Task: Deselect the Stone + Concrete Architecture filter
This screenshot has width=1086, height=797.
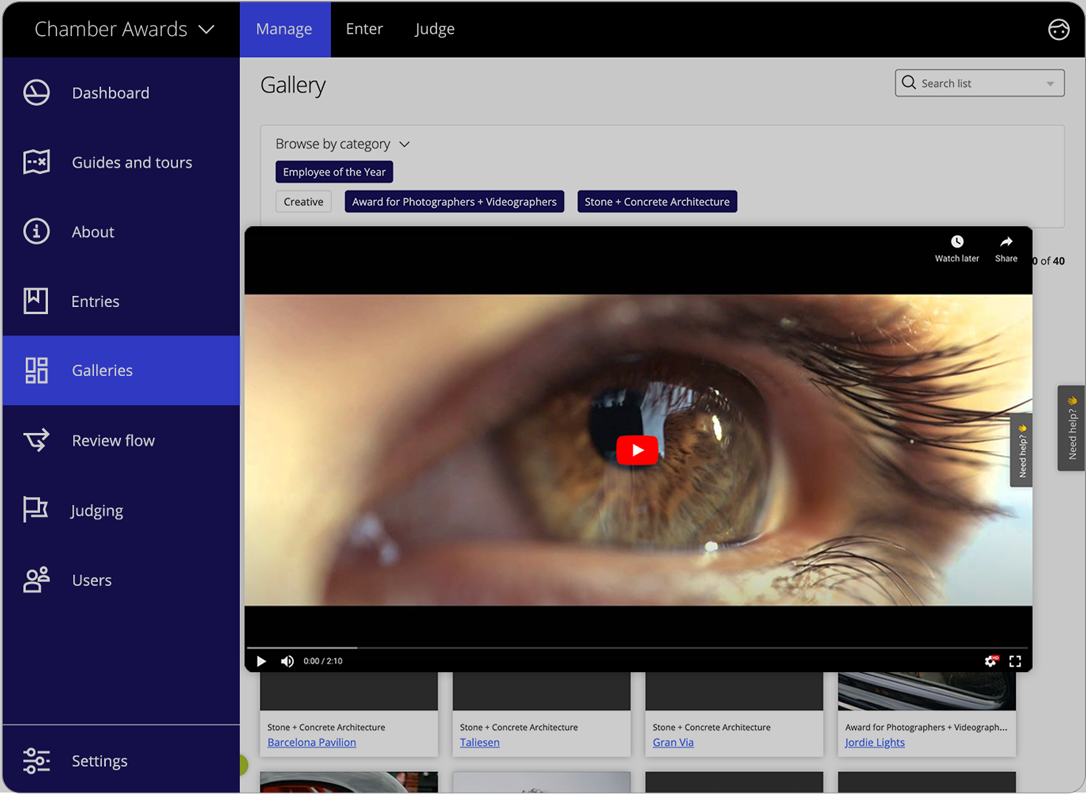Action: 657,201
